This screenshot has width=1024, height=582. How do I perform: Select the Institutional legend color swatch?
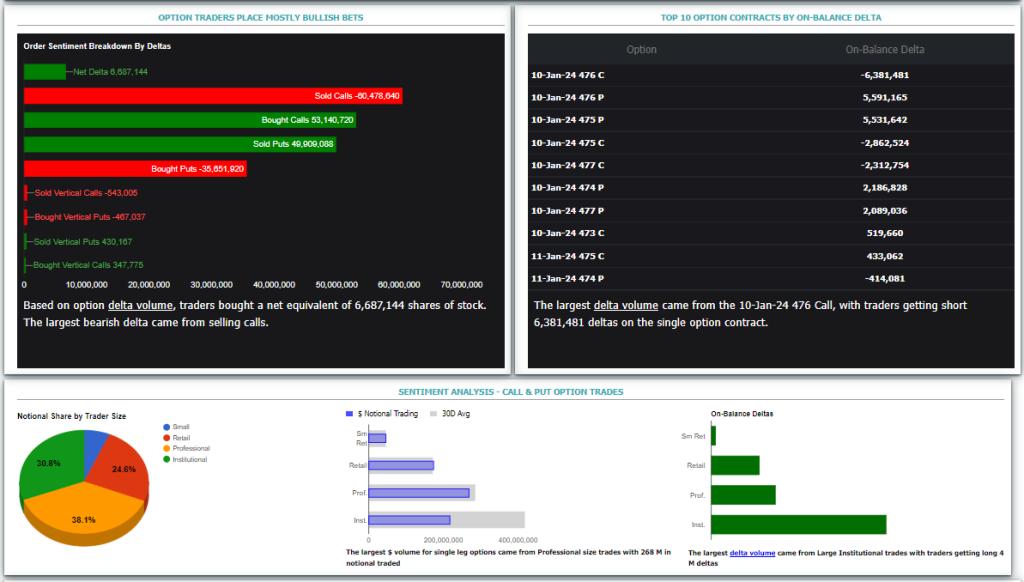click(167, 459)
